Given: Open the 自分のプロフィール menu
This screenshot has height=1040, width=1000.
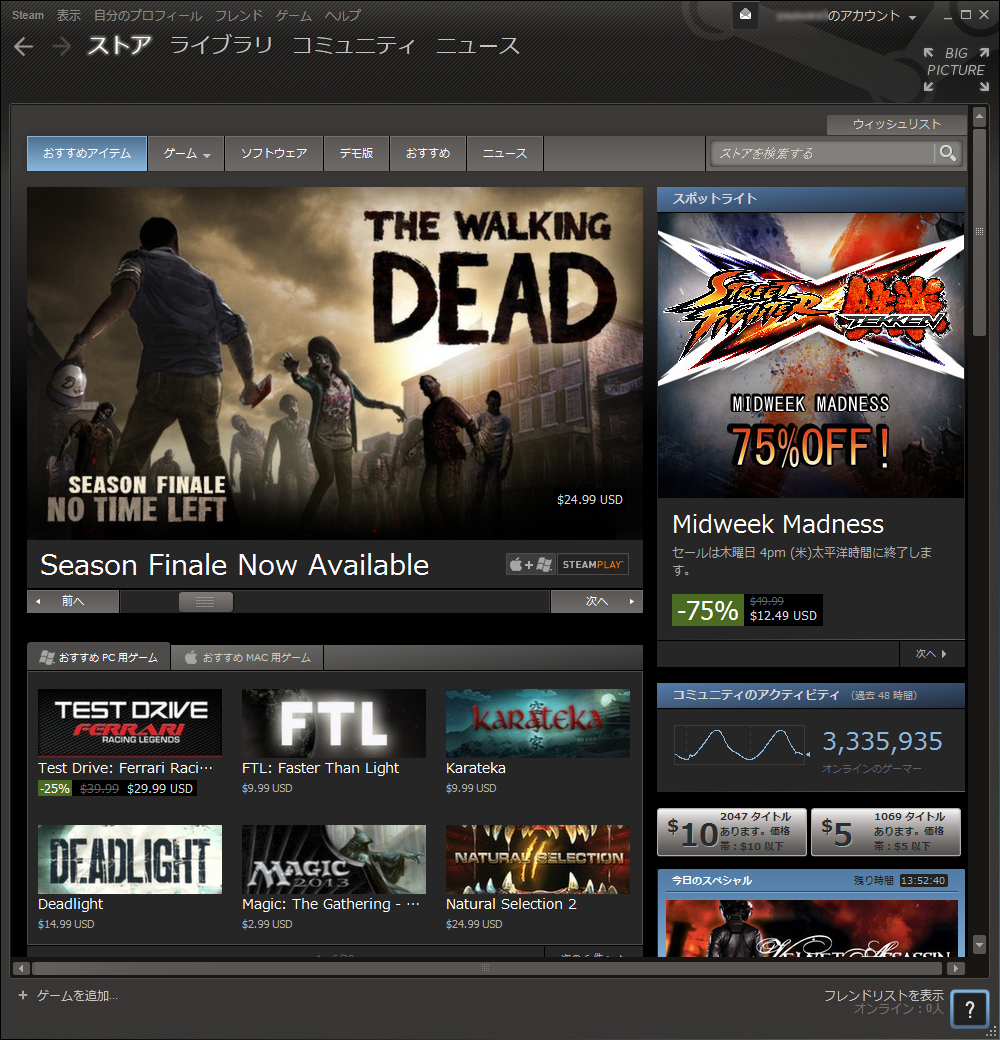Looking at the screenshot, I should 147,15.
